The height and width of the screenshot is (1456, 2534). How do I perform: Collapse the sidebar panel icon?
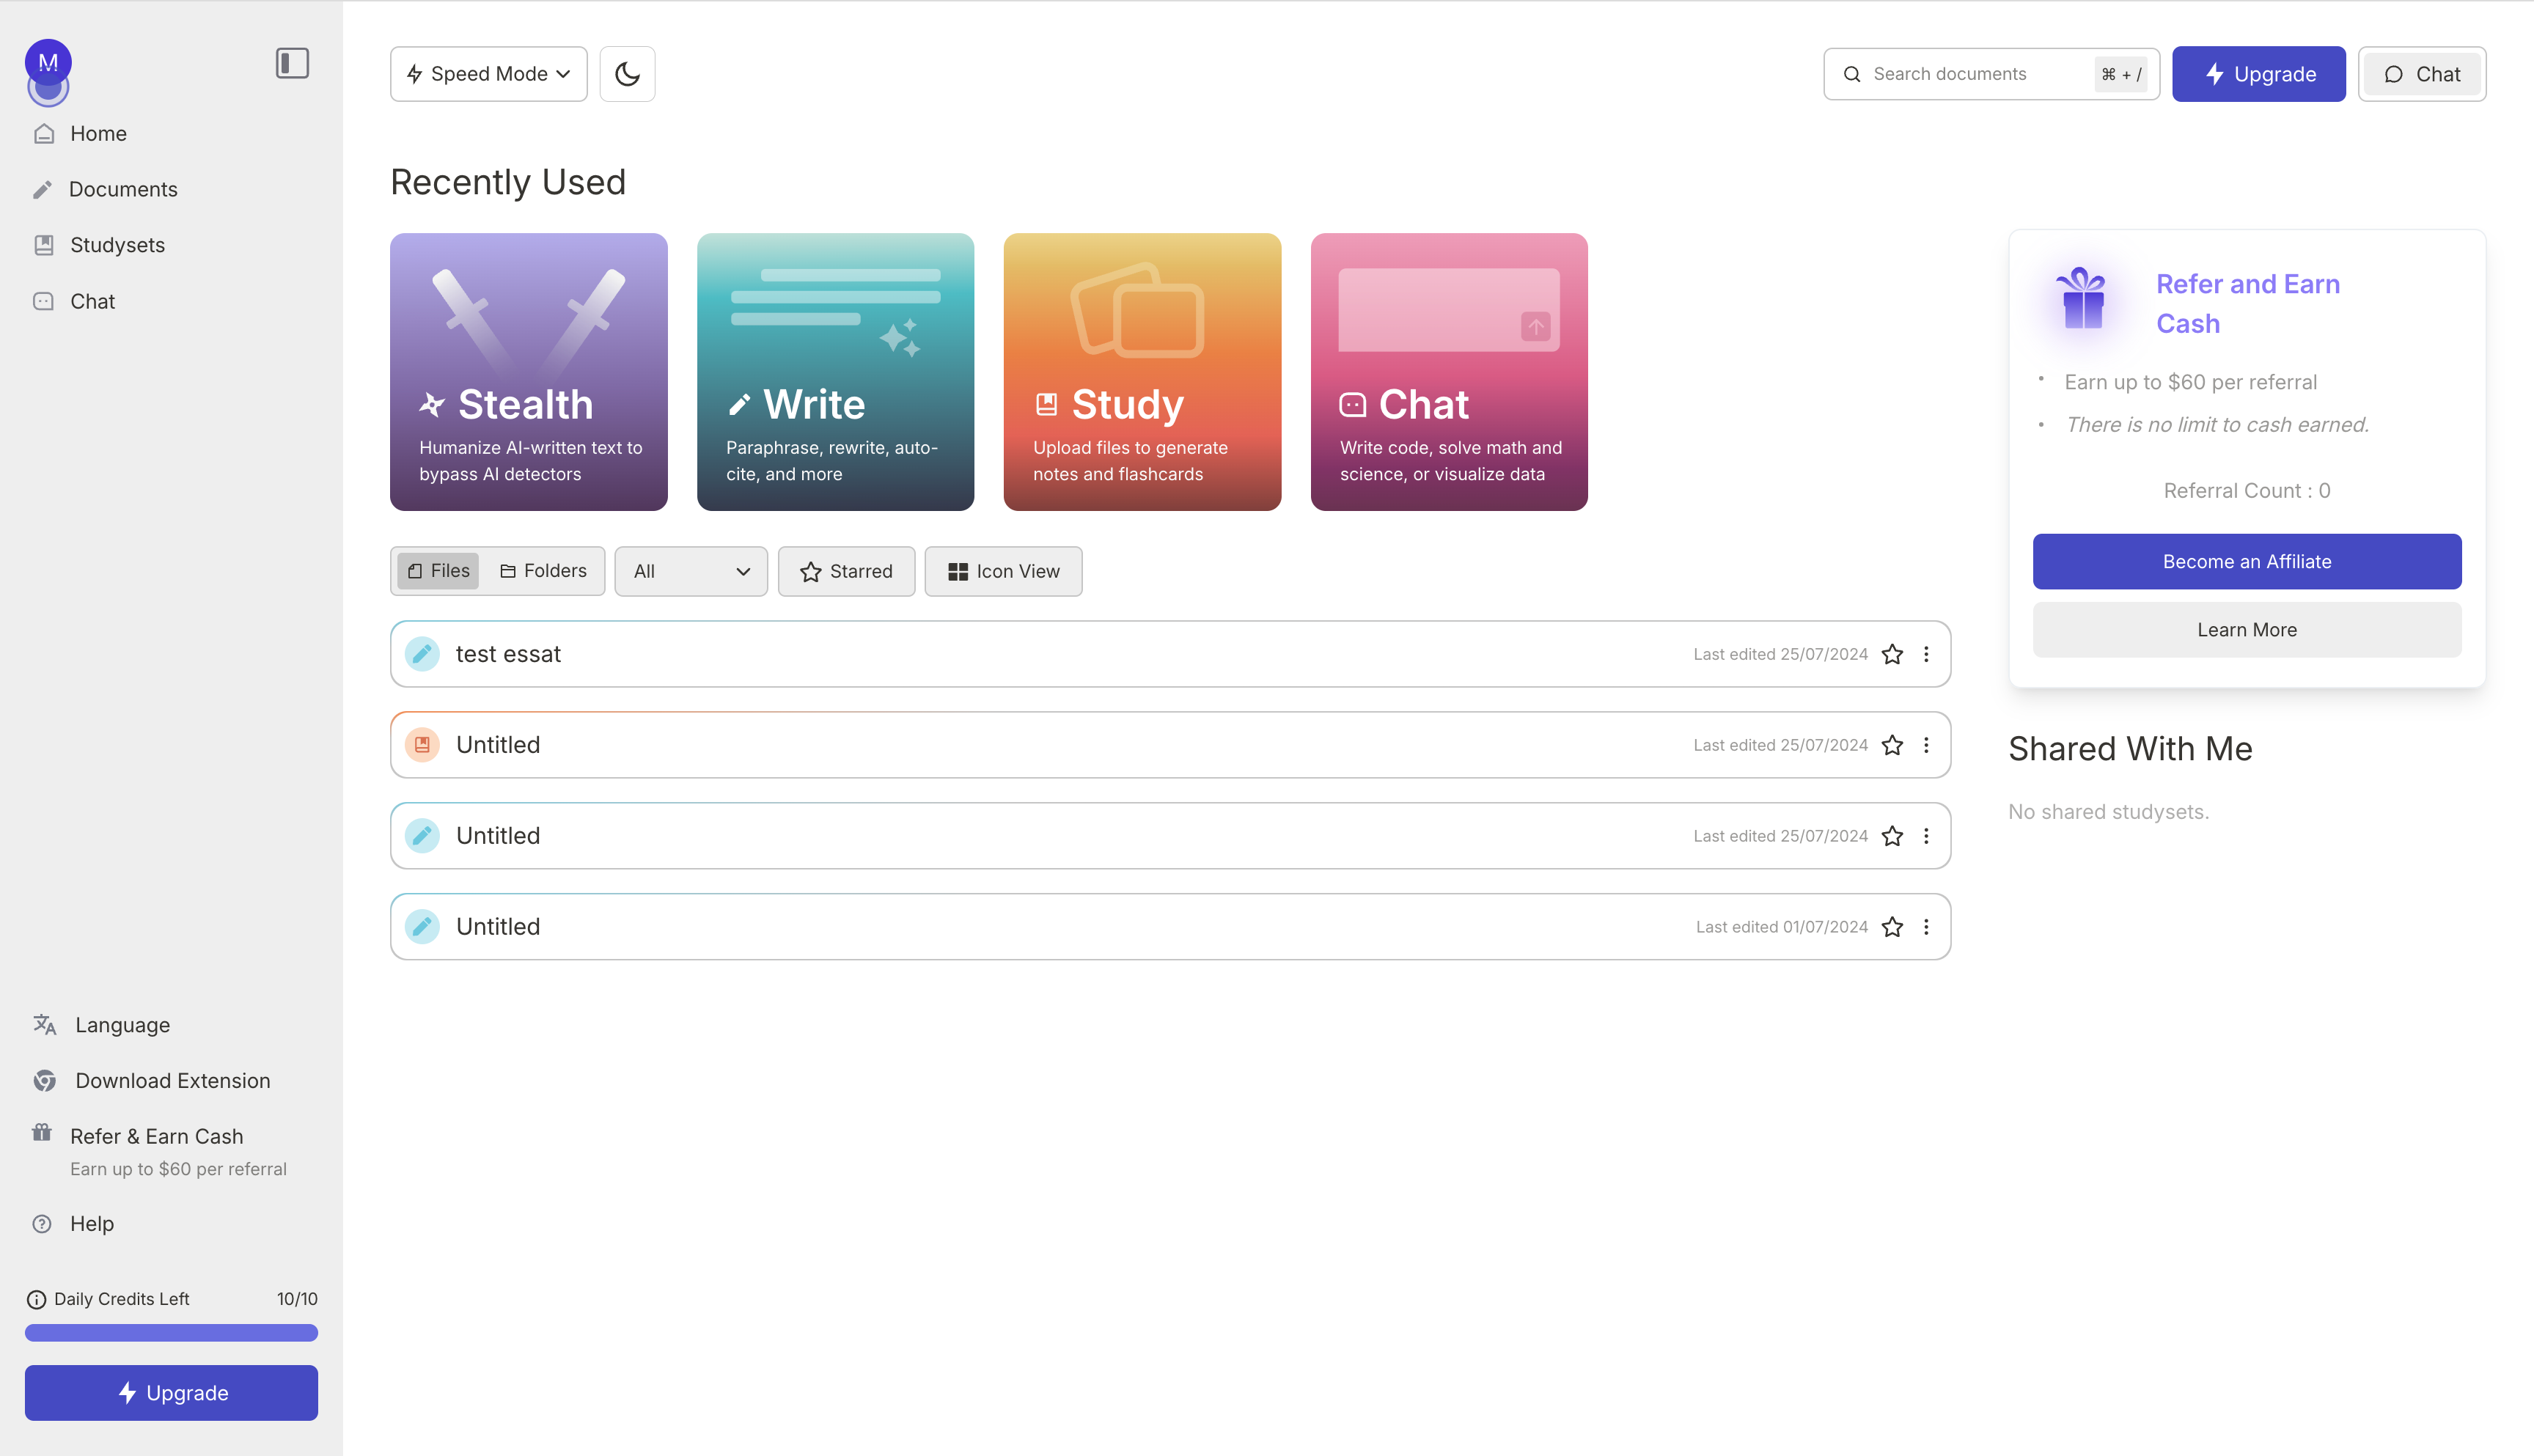point(292,63)
